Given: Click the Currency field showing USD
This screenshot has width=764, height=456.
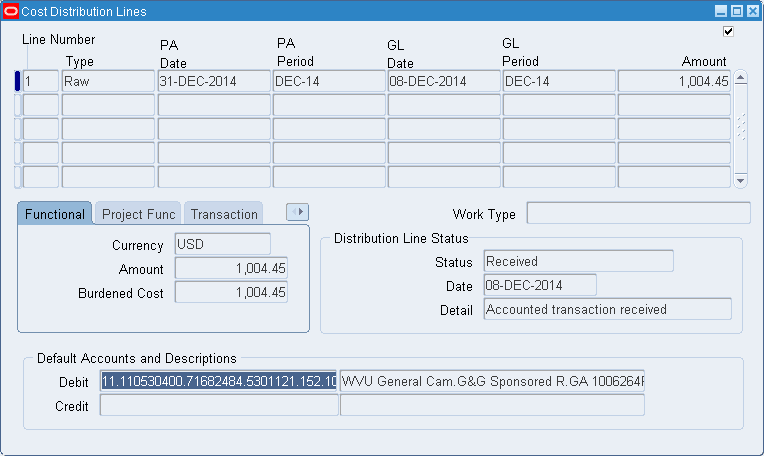Looking at the screenshot, I should (x=222, y=244).
